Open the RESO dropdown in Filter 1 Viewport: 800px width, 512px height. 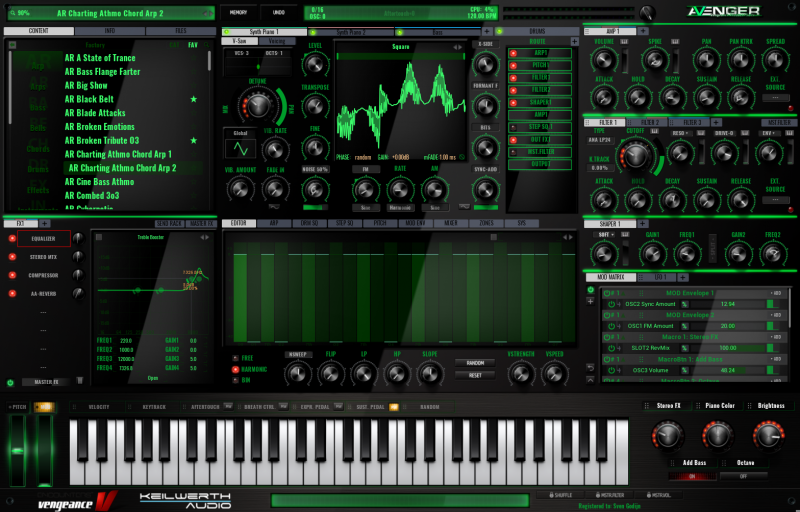[x=681, y=133]
